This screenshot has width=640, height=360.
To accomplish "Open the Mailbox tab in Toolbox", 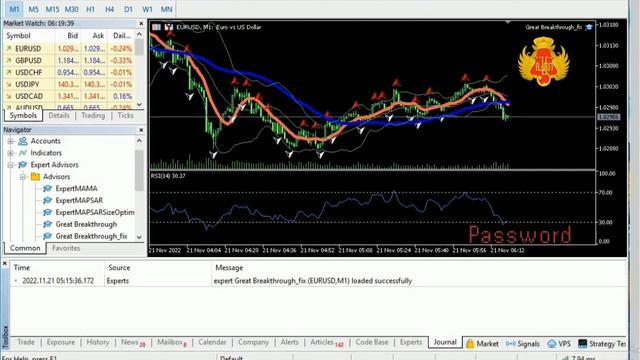I will click(x=172, y=342).
